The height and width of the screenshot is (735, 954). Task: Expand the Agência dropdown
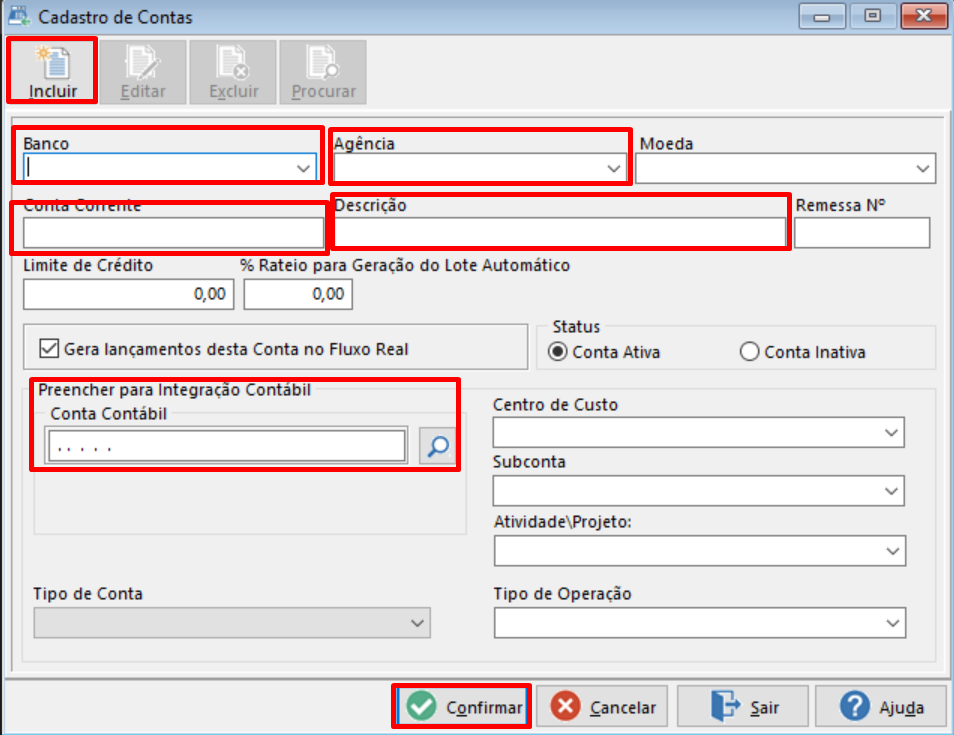pos(614,169)
